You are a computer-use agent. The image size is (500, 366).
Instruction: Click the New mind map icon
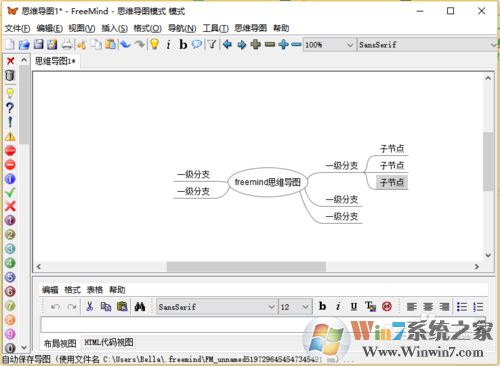pos(9,44)
